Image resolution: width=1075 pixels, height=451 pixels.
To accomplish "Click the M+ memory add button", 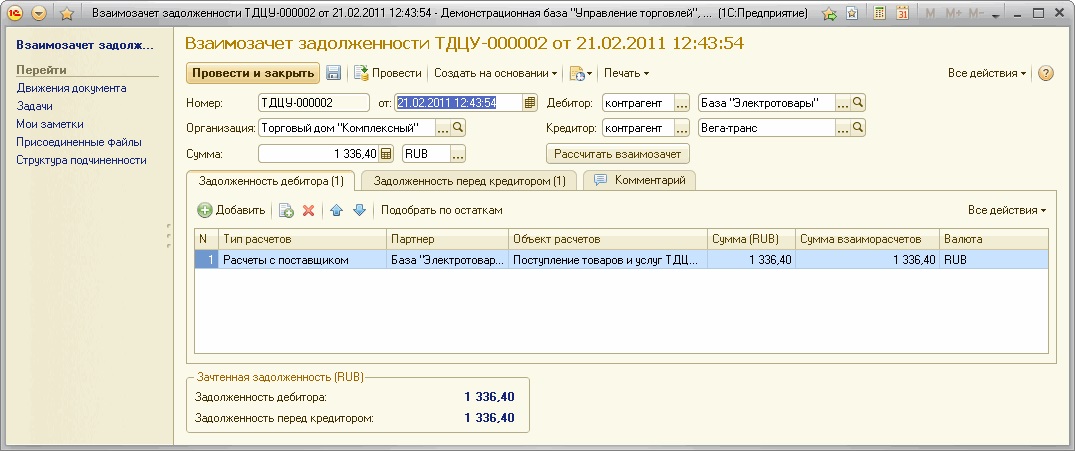I will pos(954,13).
